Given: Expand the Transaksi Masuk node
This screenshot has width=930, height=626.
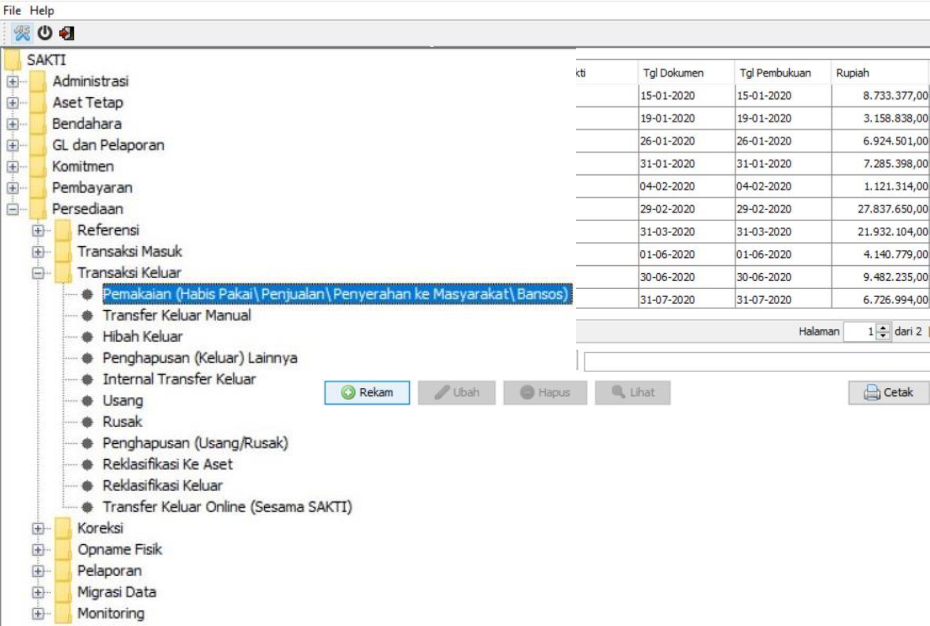Looking at the screenshot, I should click(x=38, y=251).
